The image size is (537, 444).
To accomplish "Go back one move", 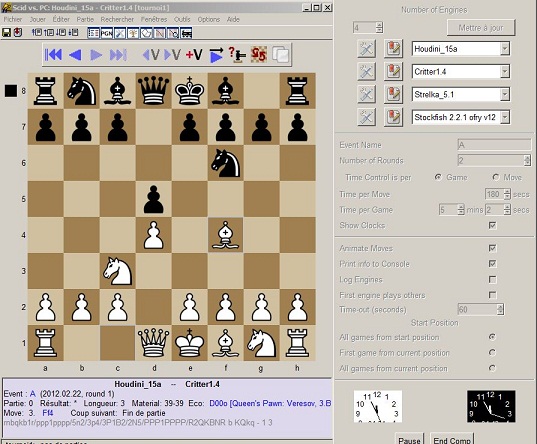I will tap(75, 55).
